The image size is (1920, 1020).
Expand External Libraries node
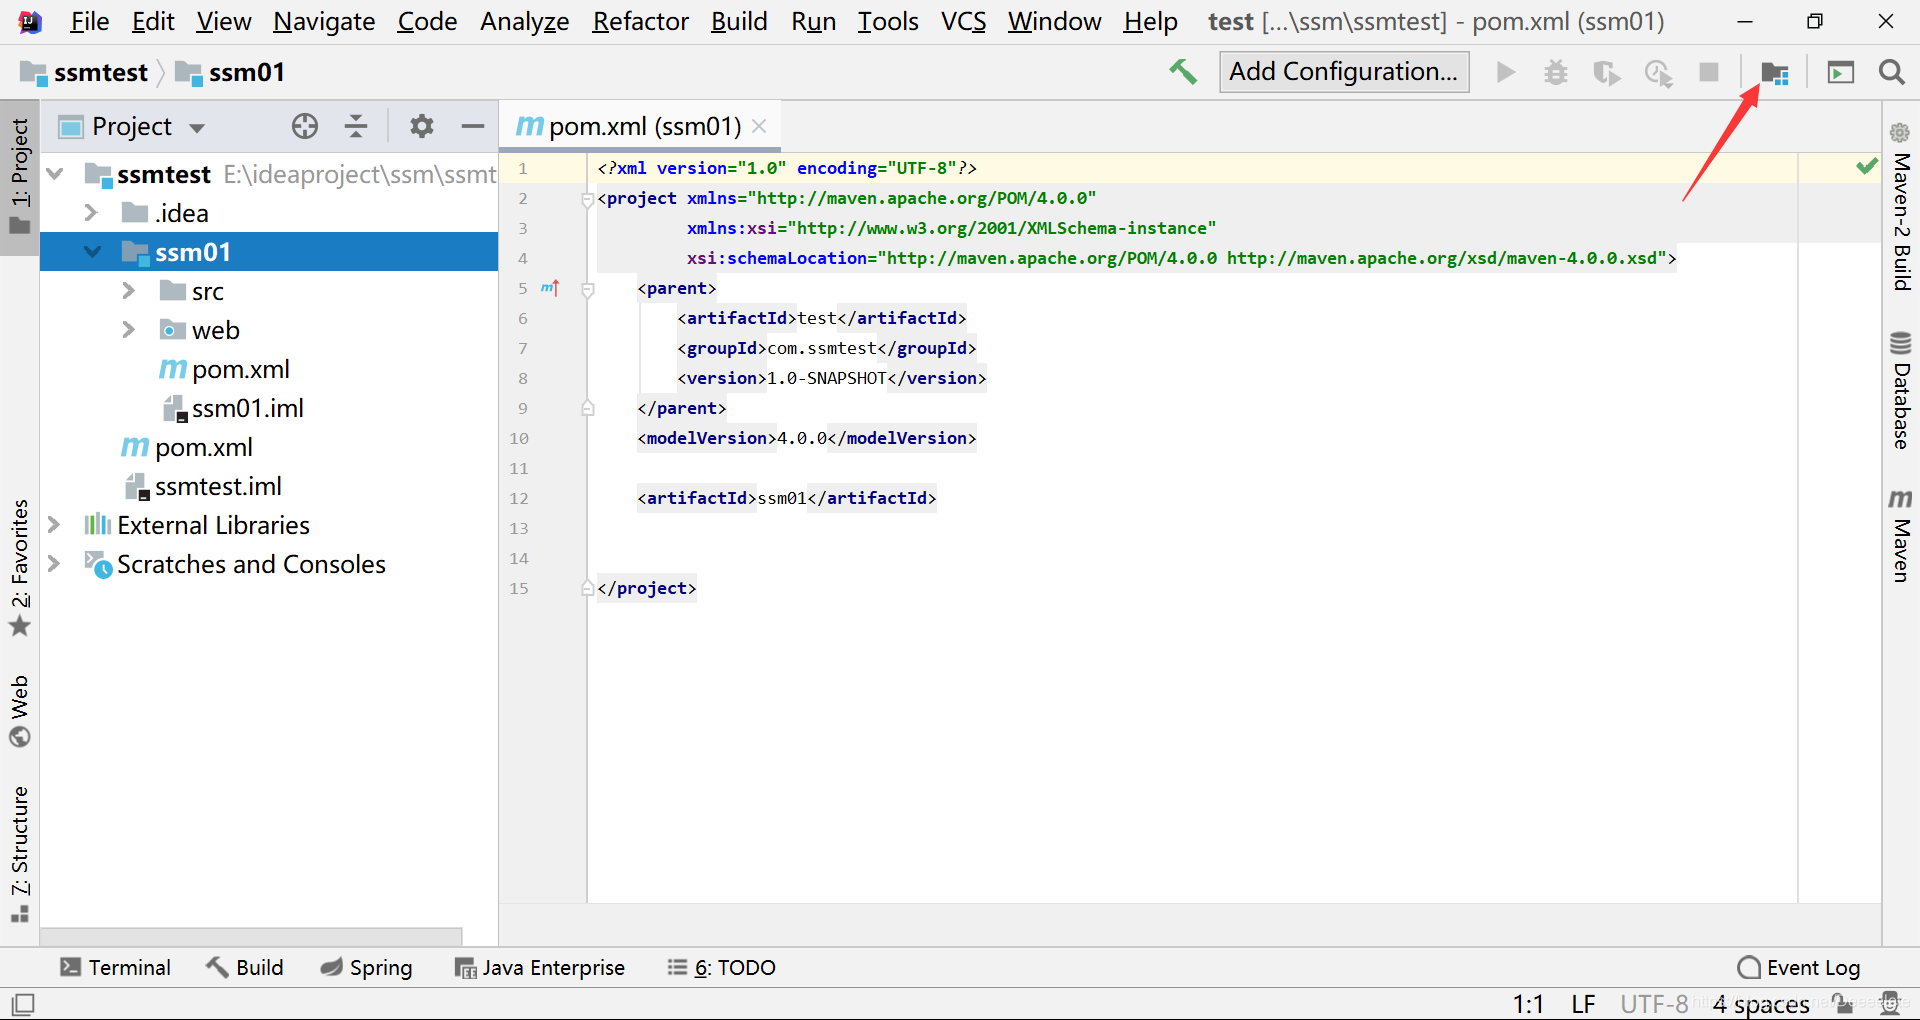(x=54, y=525)
